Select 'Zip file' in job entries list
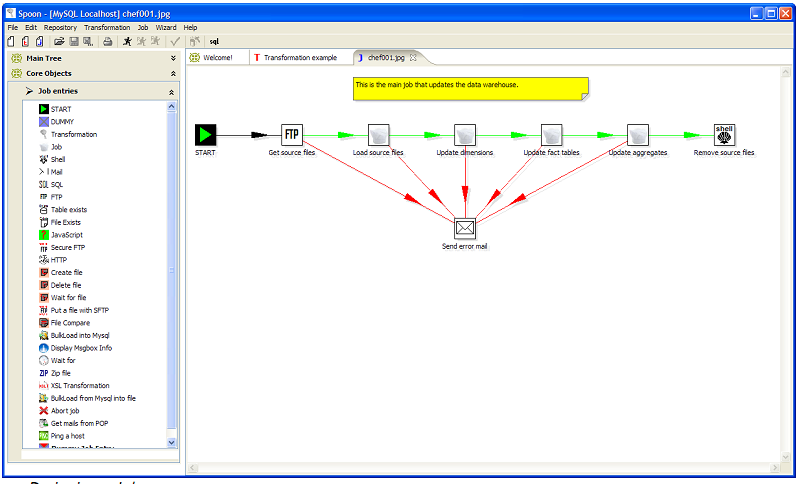Viewport: 800px width, 484px height. (x=60, y=373)
